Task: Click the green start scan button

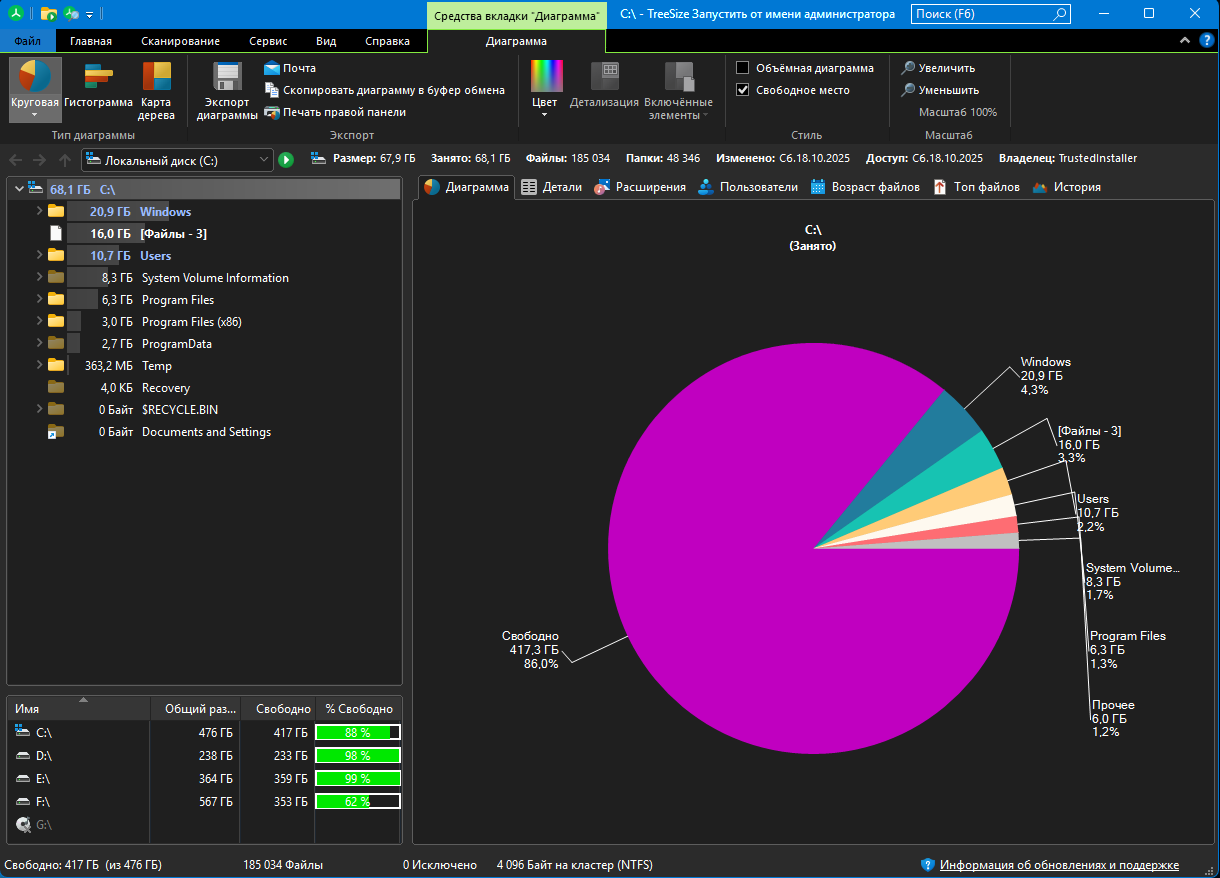Action: pos(286,160)
